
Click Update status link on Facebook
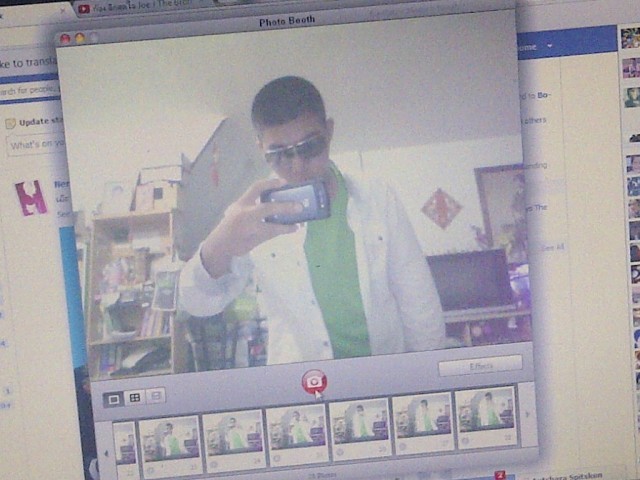[x=35, y=122]
